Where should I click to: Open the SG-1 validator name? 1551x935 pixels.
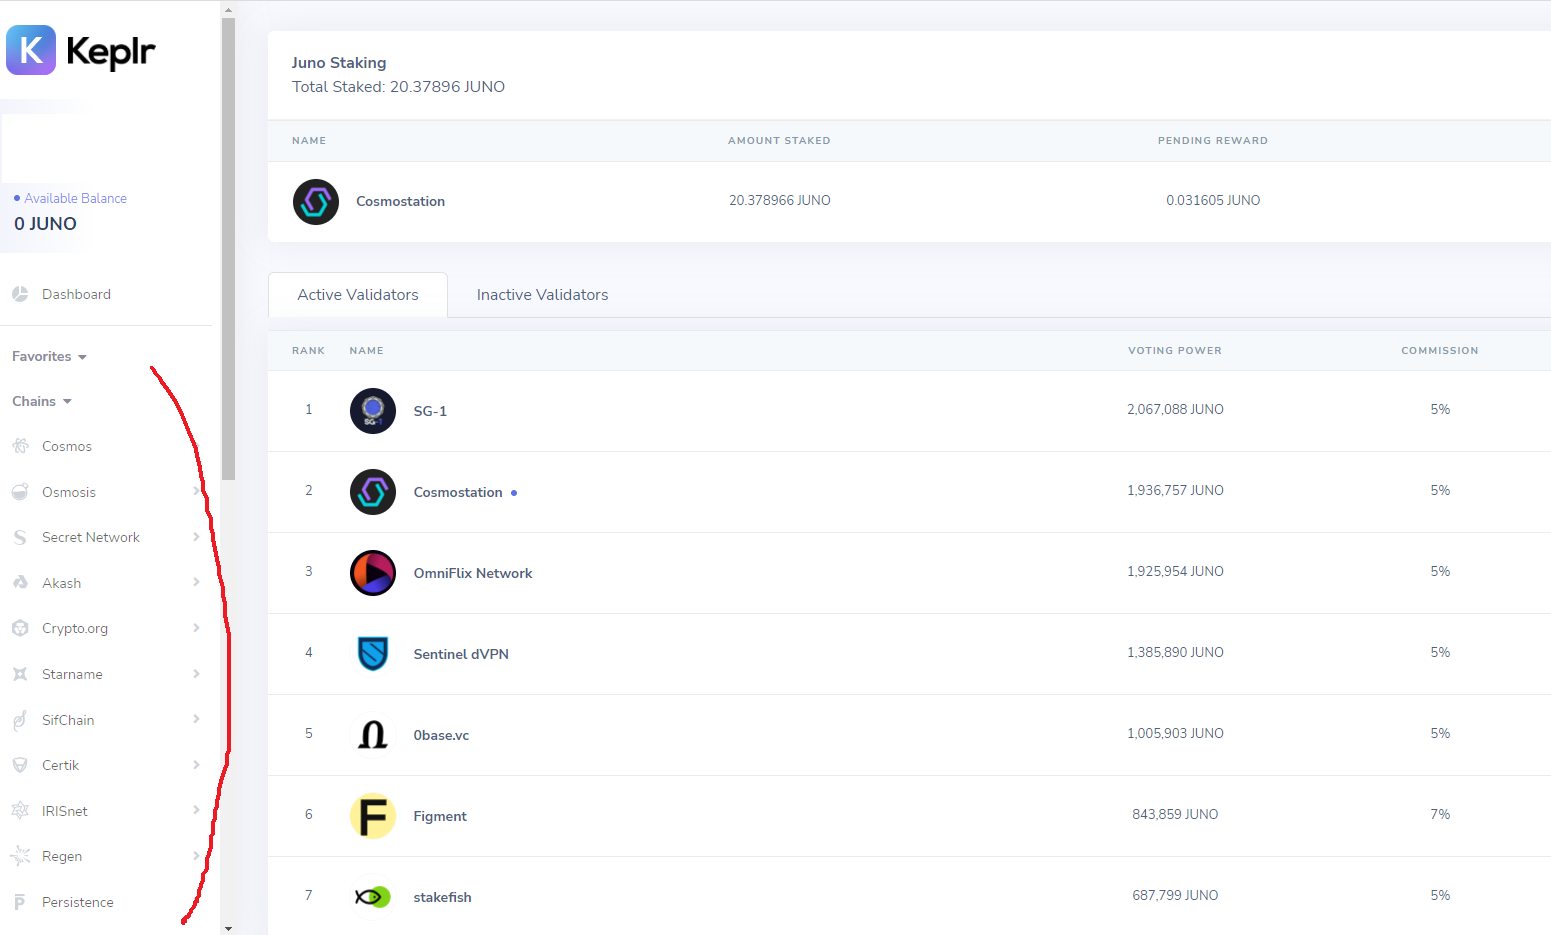click(430, 411)
